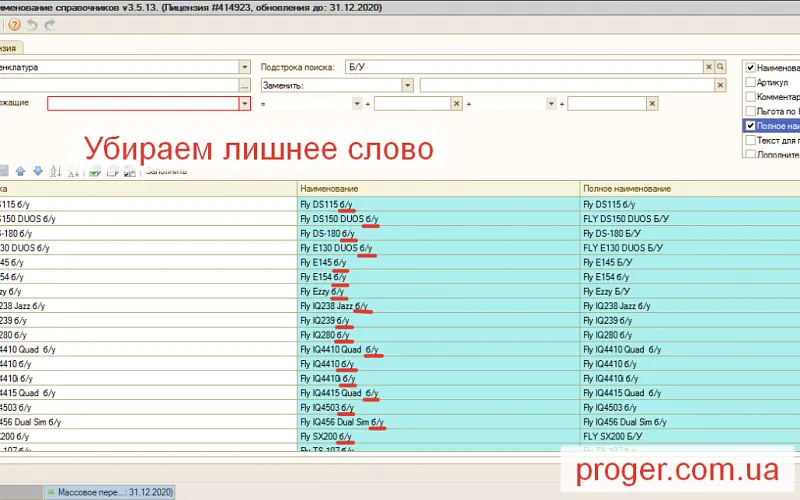This screenshot has height=500, width=800.
Task: Select Наименование cell Fly IQ456 Dual Sim б/у
Action: coord(438,422)
